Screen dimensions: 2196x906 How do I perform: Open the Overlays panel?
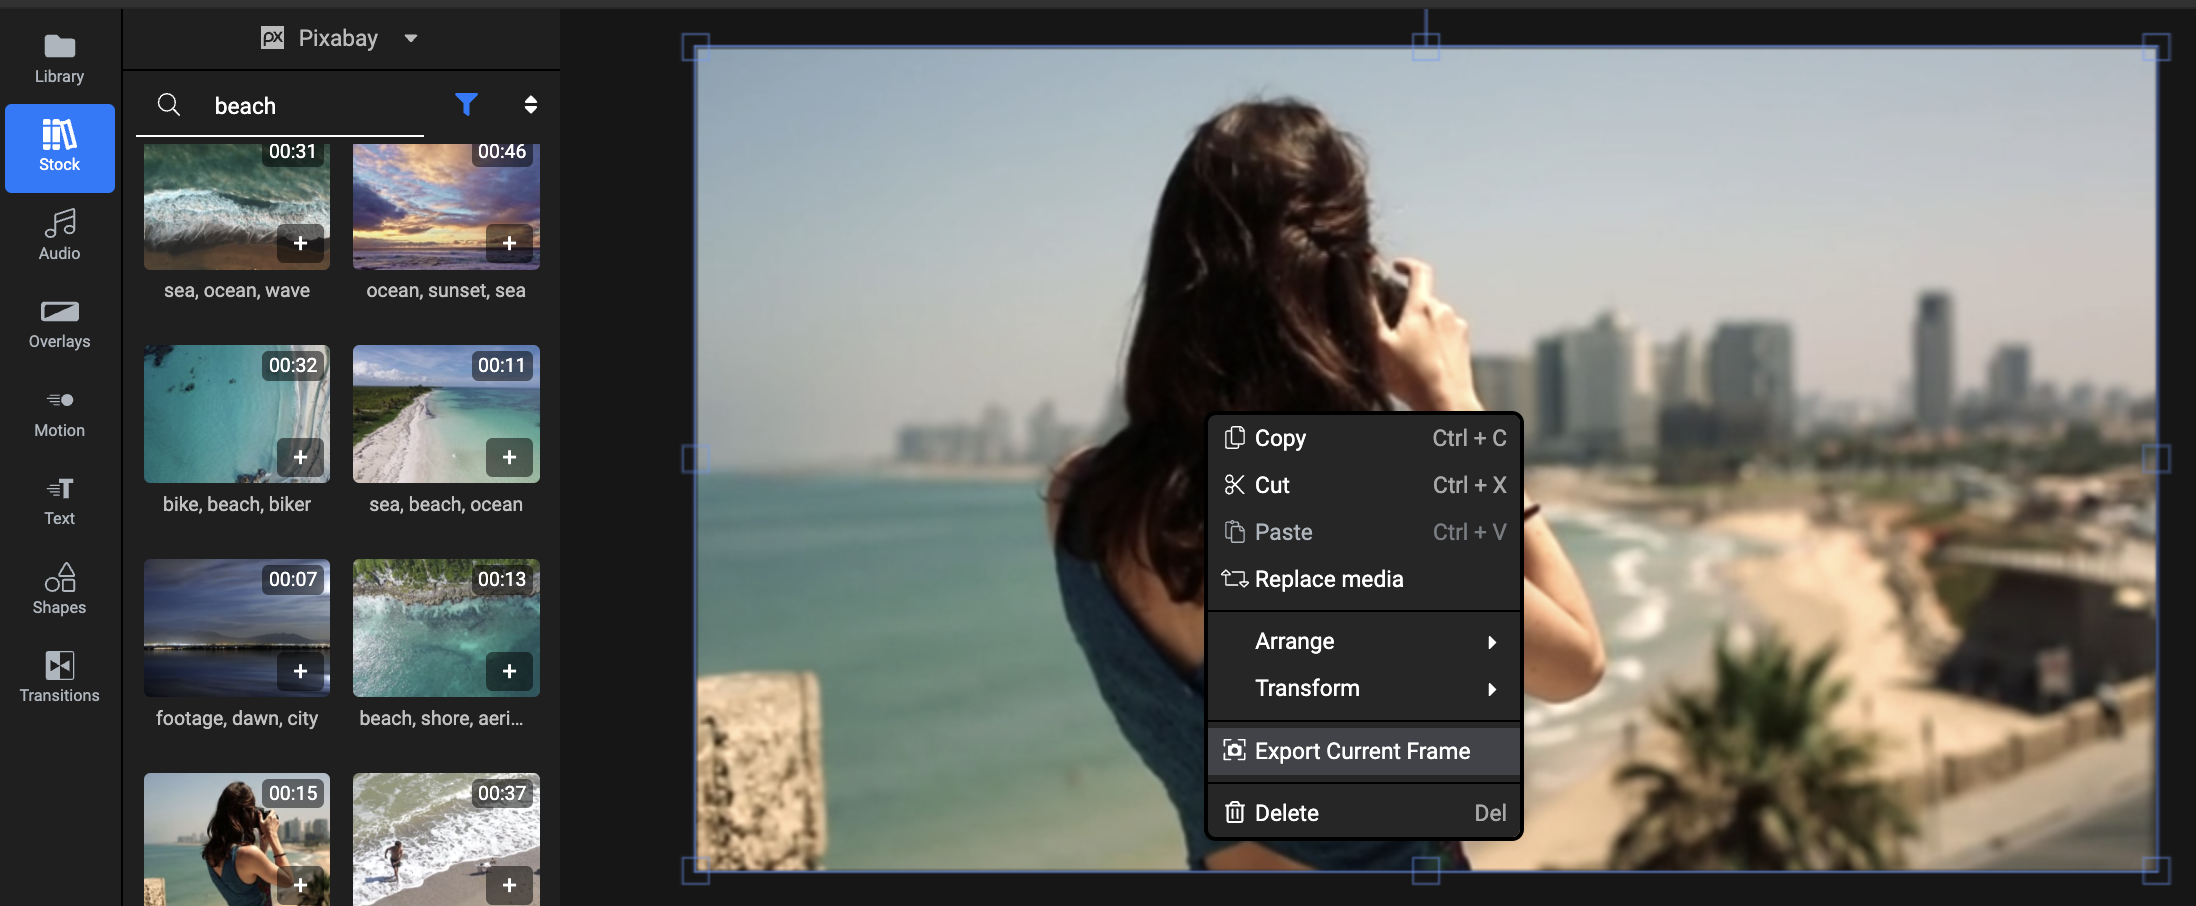[x=59, y=324]
